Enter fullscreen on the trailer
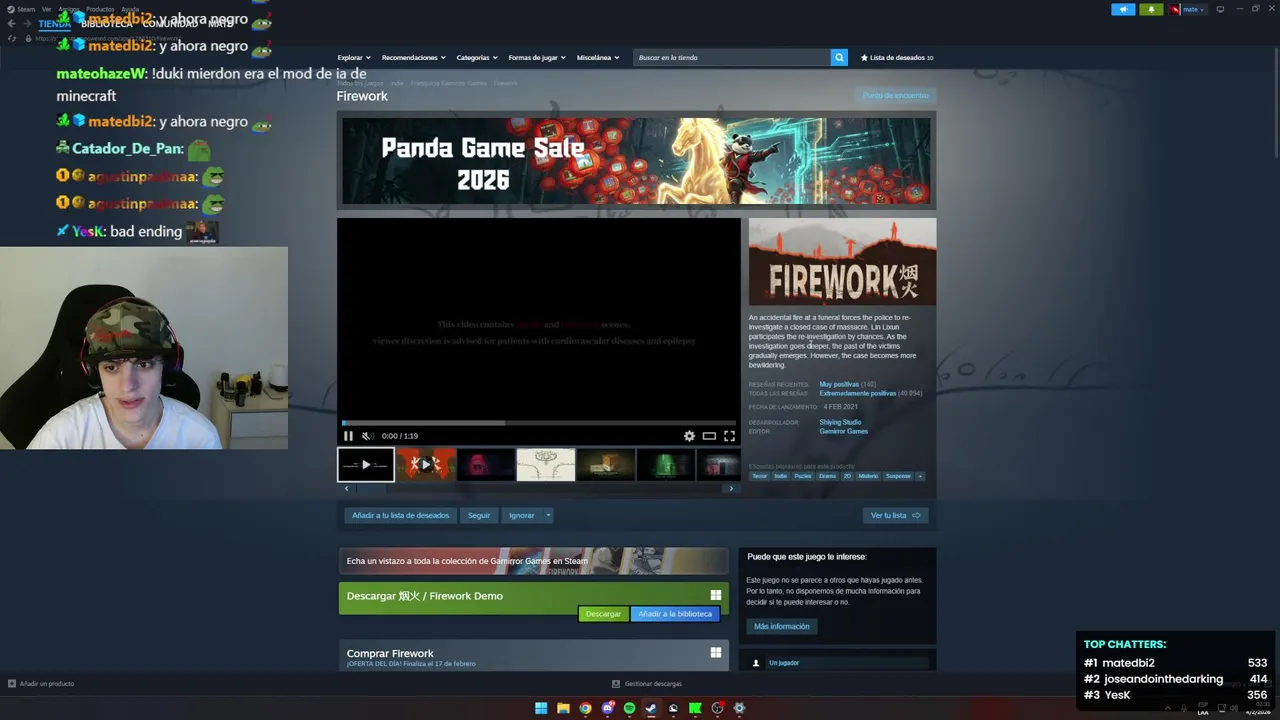The height and width of the screenshot is (720, 1280). point(729,436)
